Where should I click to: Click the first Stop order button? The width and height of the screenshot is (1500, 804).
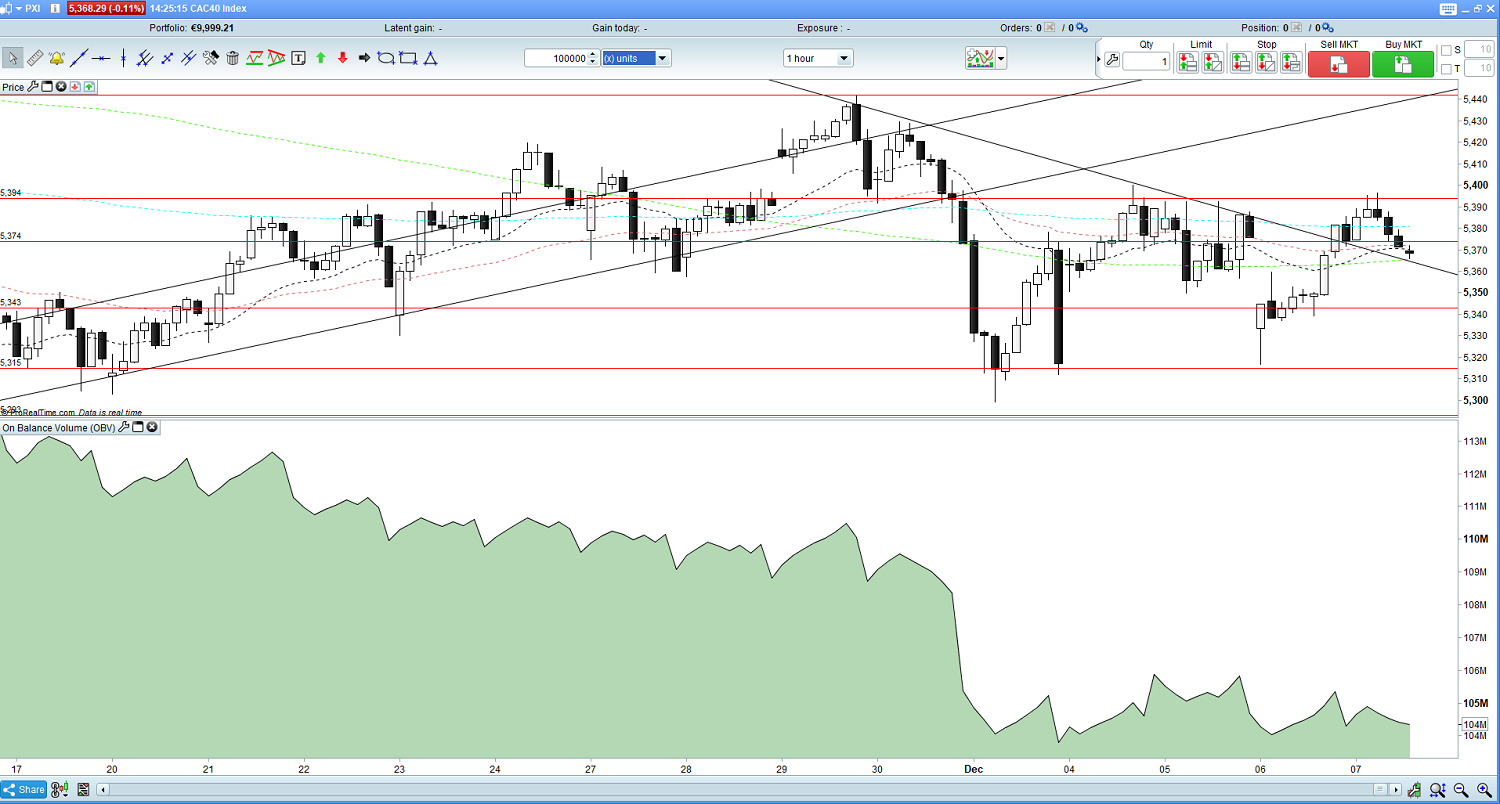(1240, 62)
